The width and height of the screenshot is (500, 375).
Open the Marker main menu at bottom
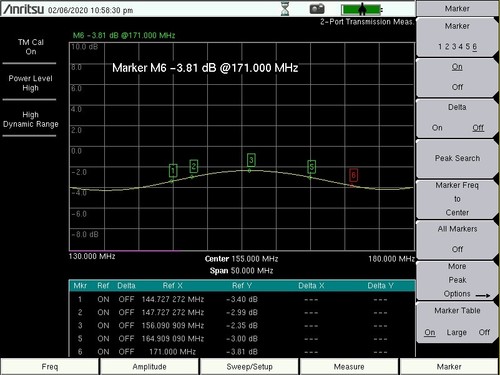point(449,367)
